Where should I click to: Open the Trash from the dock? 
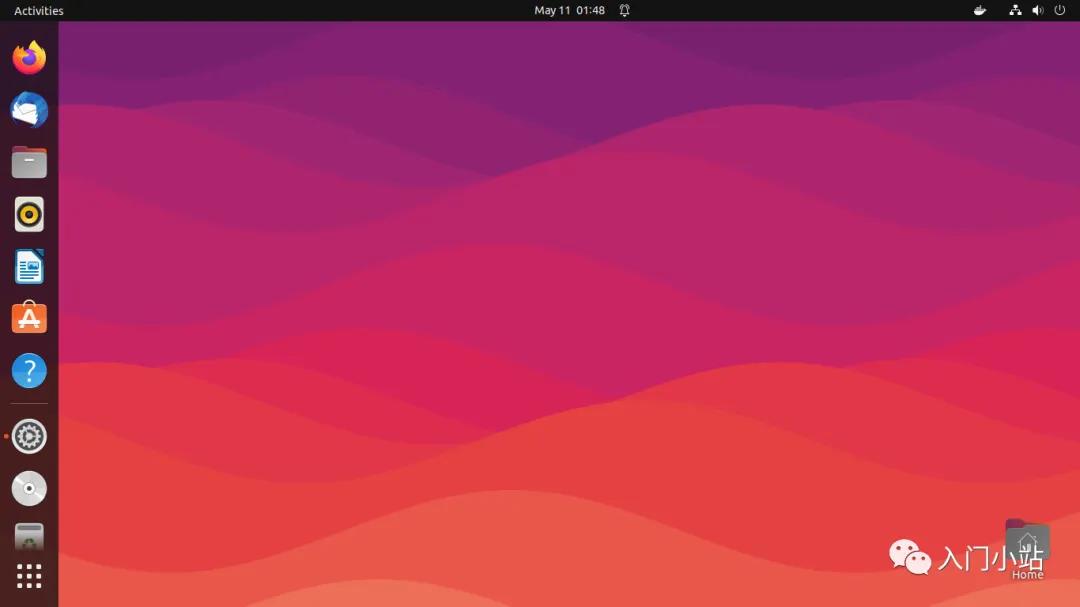click(29, 538)
